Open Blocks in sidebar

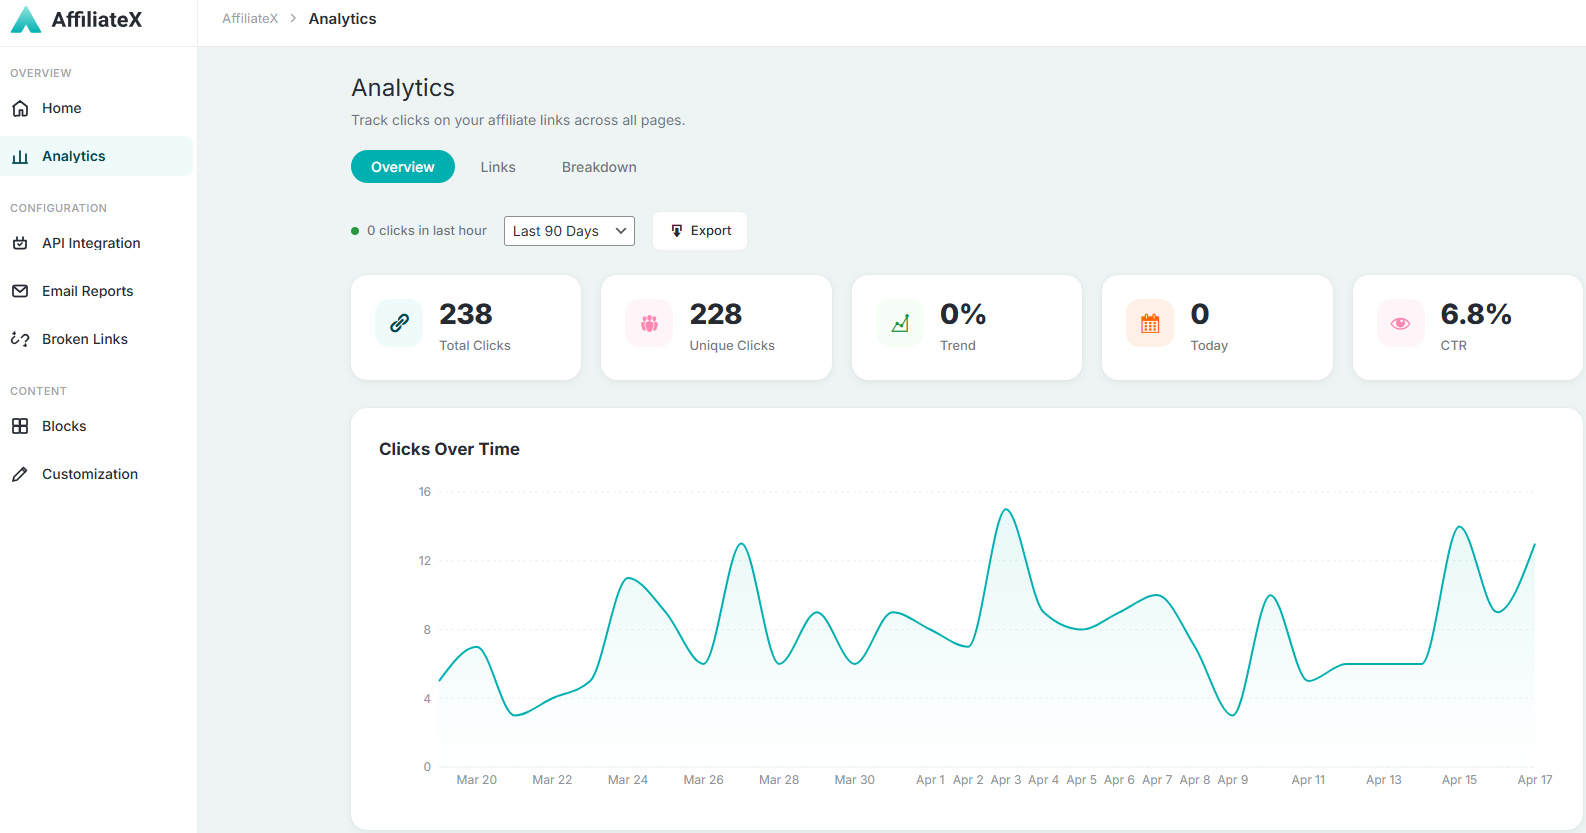tap(97, 426)
